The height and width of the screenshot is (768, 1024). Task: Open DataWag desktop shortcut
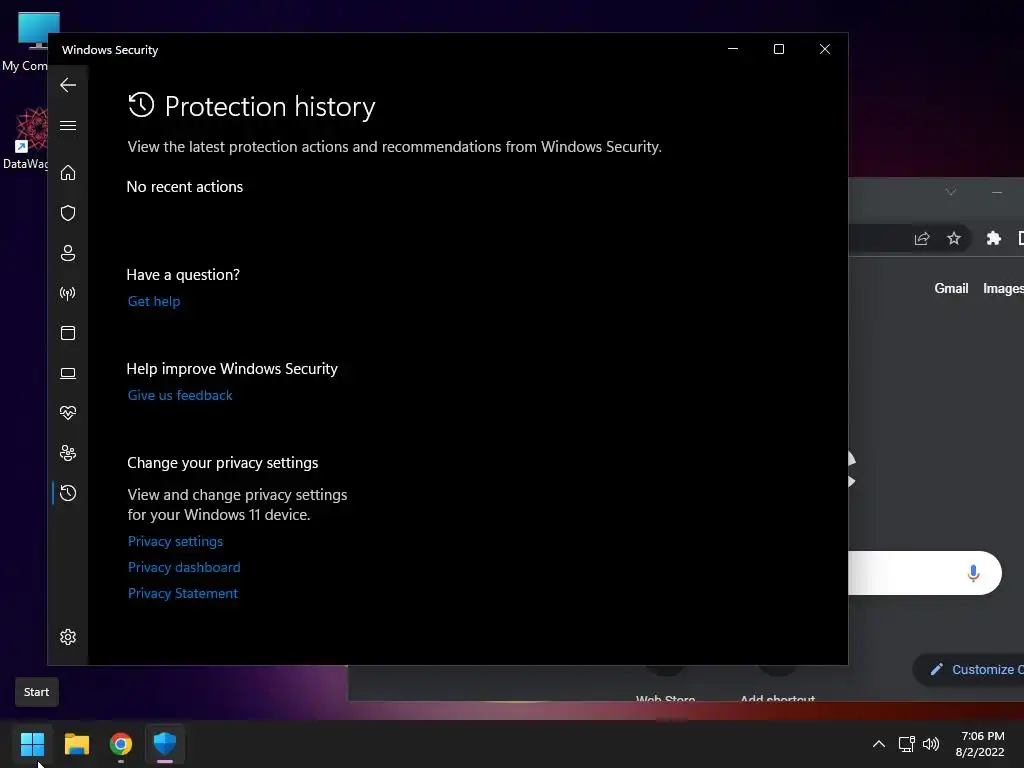(x=26, y=138)
